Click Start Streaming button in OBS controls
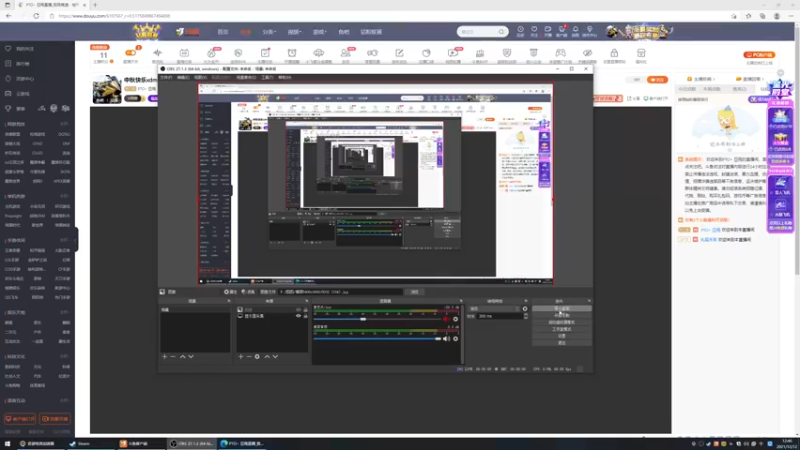The height and width of the screenshot is (450, 800). [562, 309]
